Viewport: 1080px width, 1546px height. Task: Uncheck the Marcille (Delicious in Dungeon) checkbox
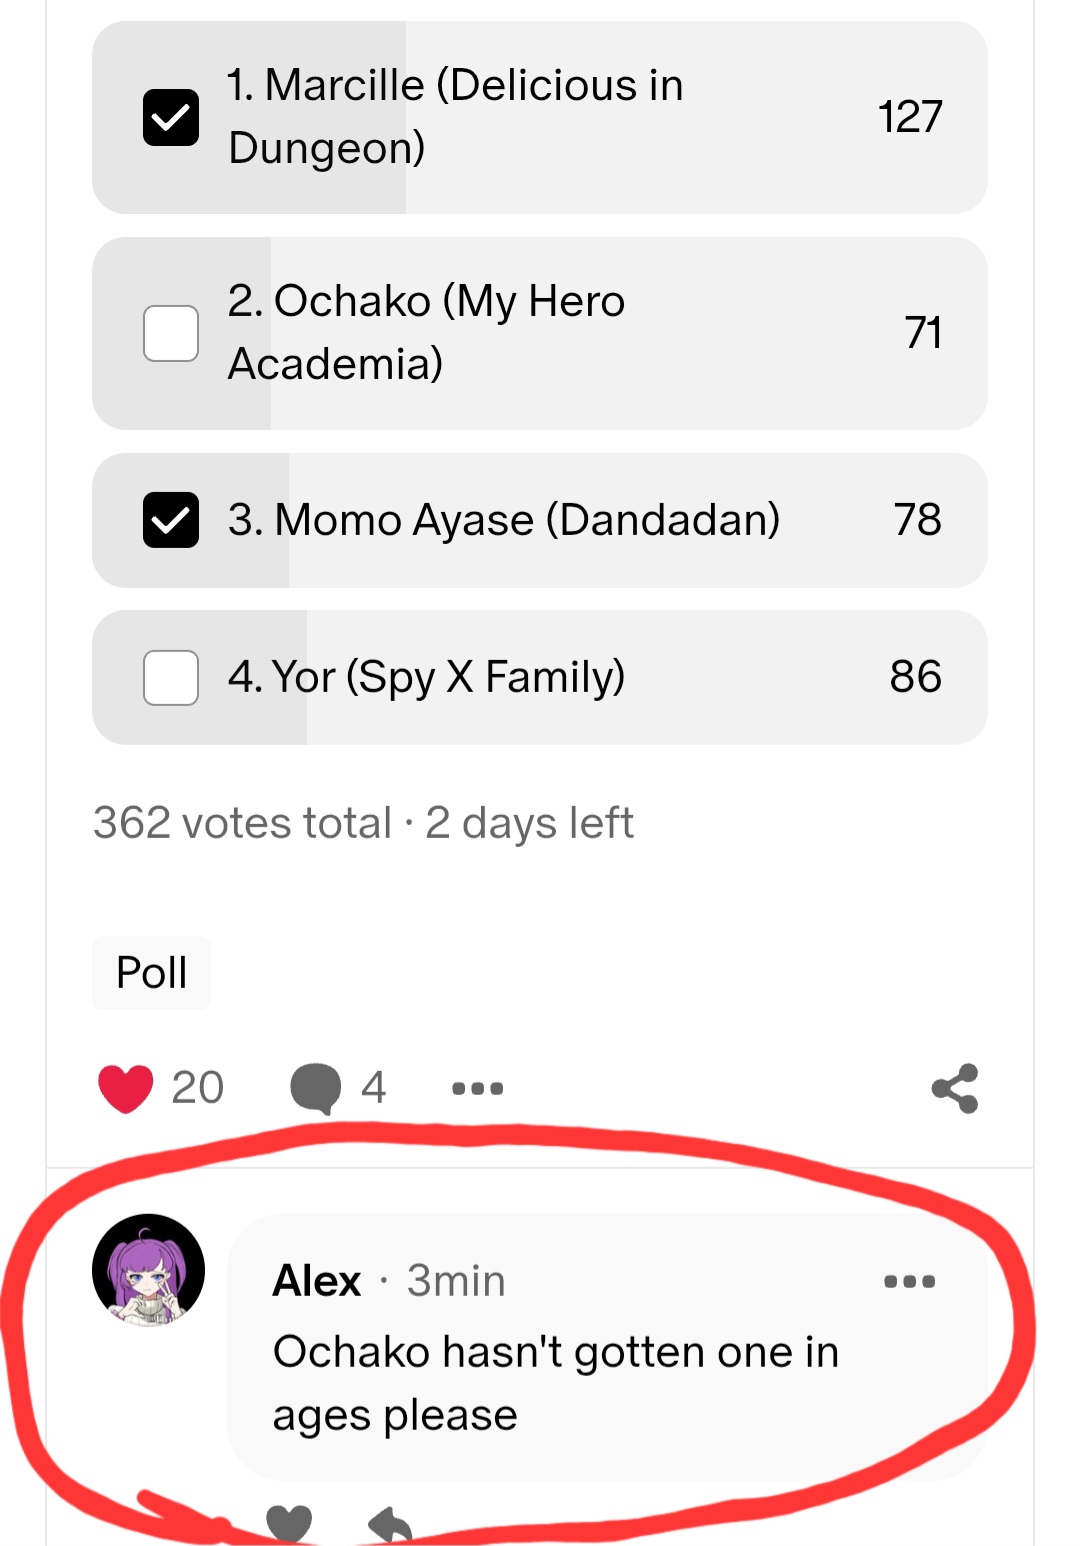(x=171, y=118)
